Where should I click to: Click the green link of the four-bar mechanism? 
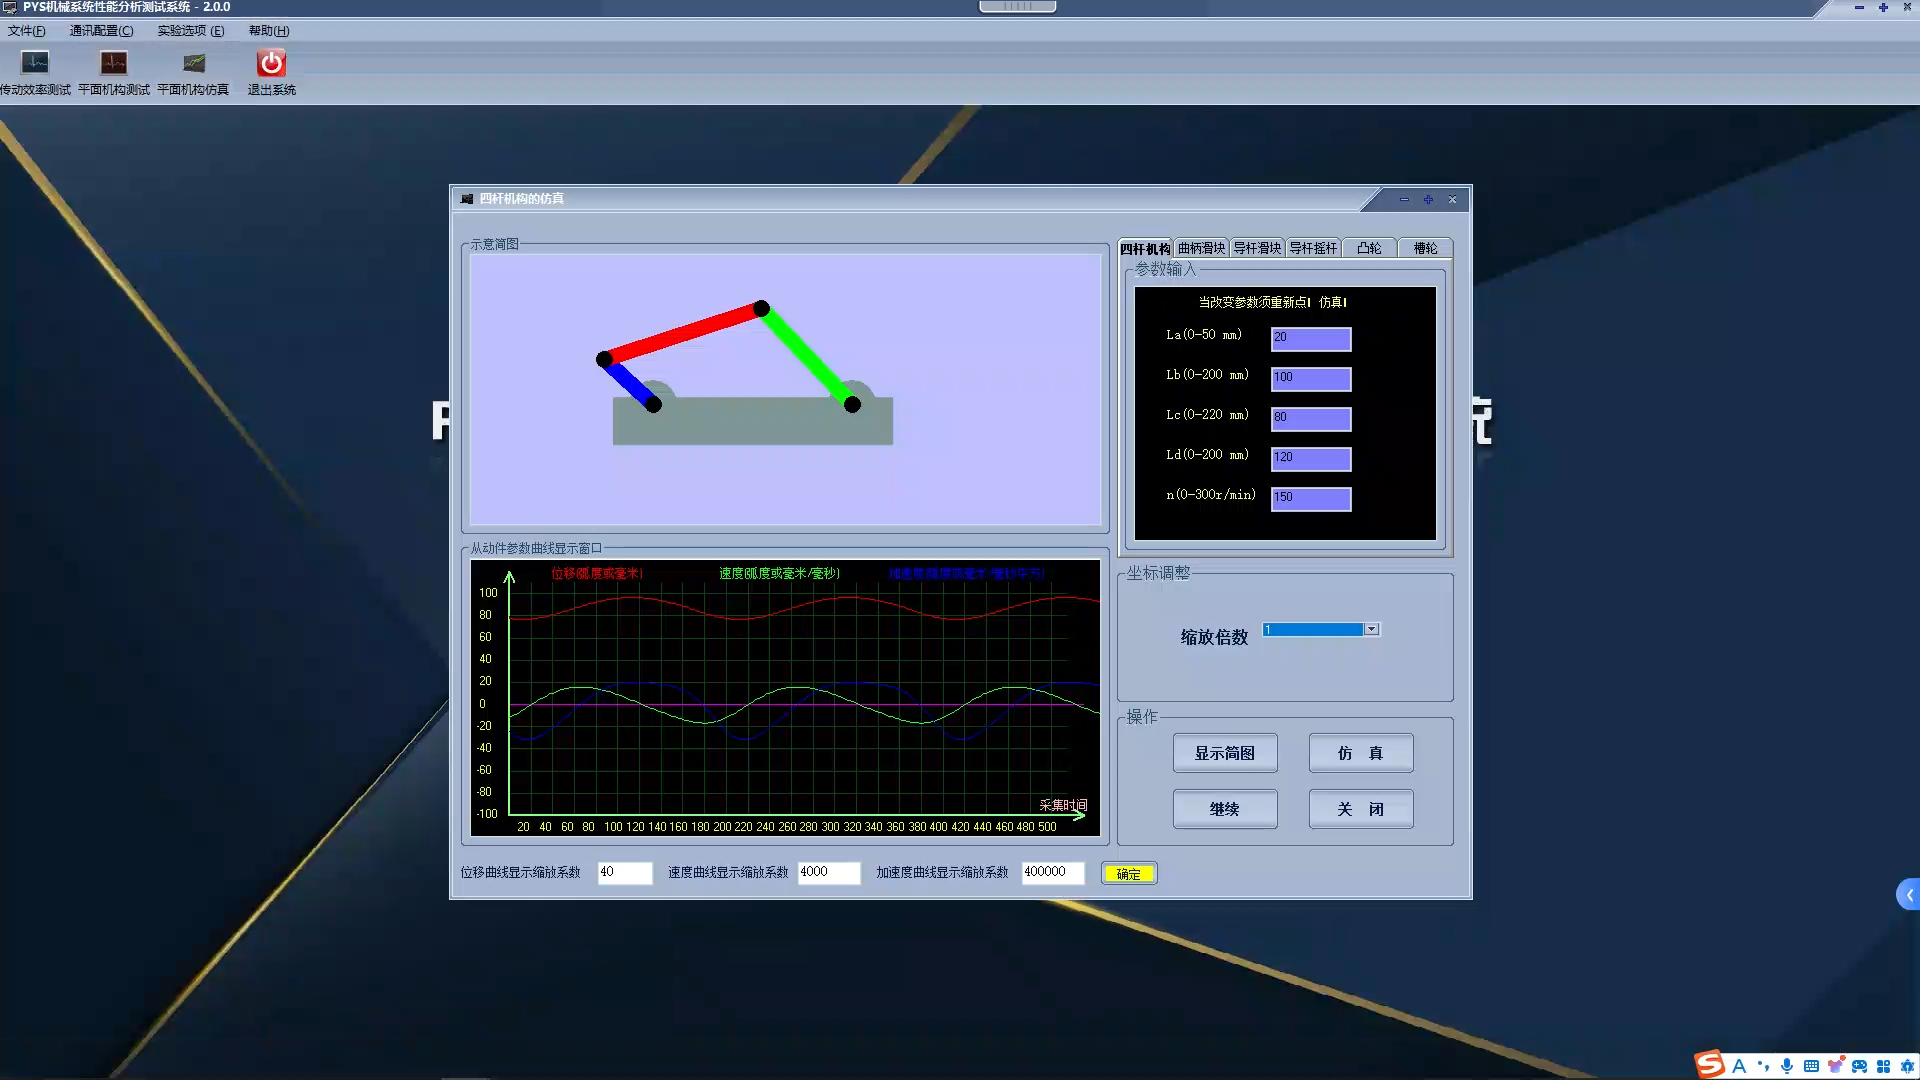point(807,356)
